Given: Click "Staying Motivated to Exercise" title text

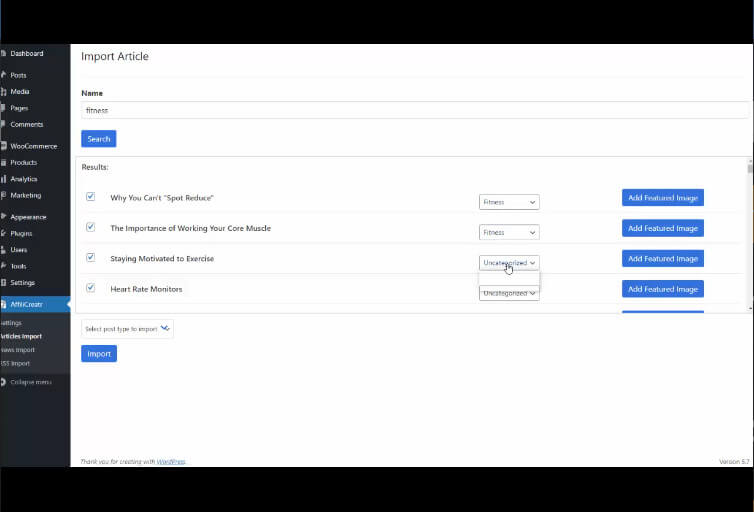Looking at the screenshot, I should [162, 259].
